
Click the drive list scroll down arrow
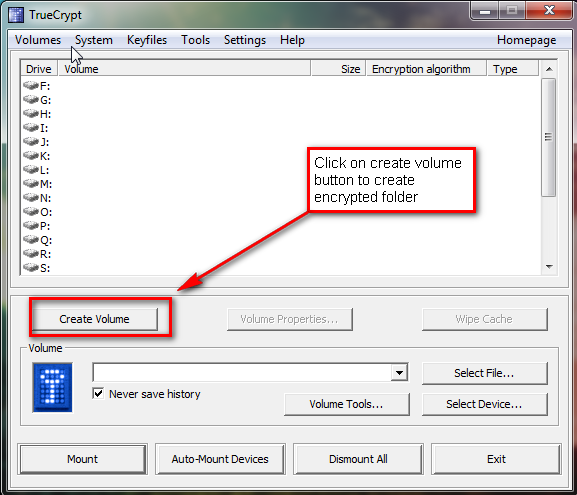point(549,267)
